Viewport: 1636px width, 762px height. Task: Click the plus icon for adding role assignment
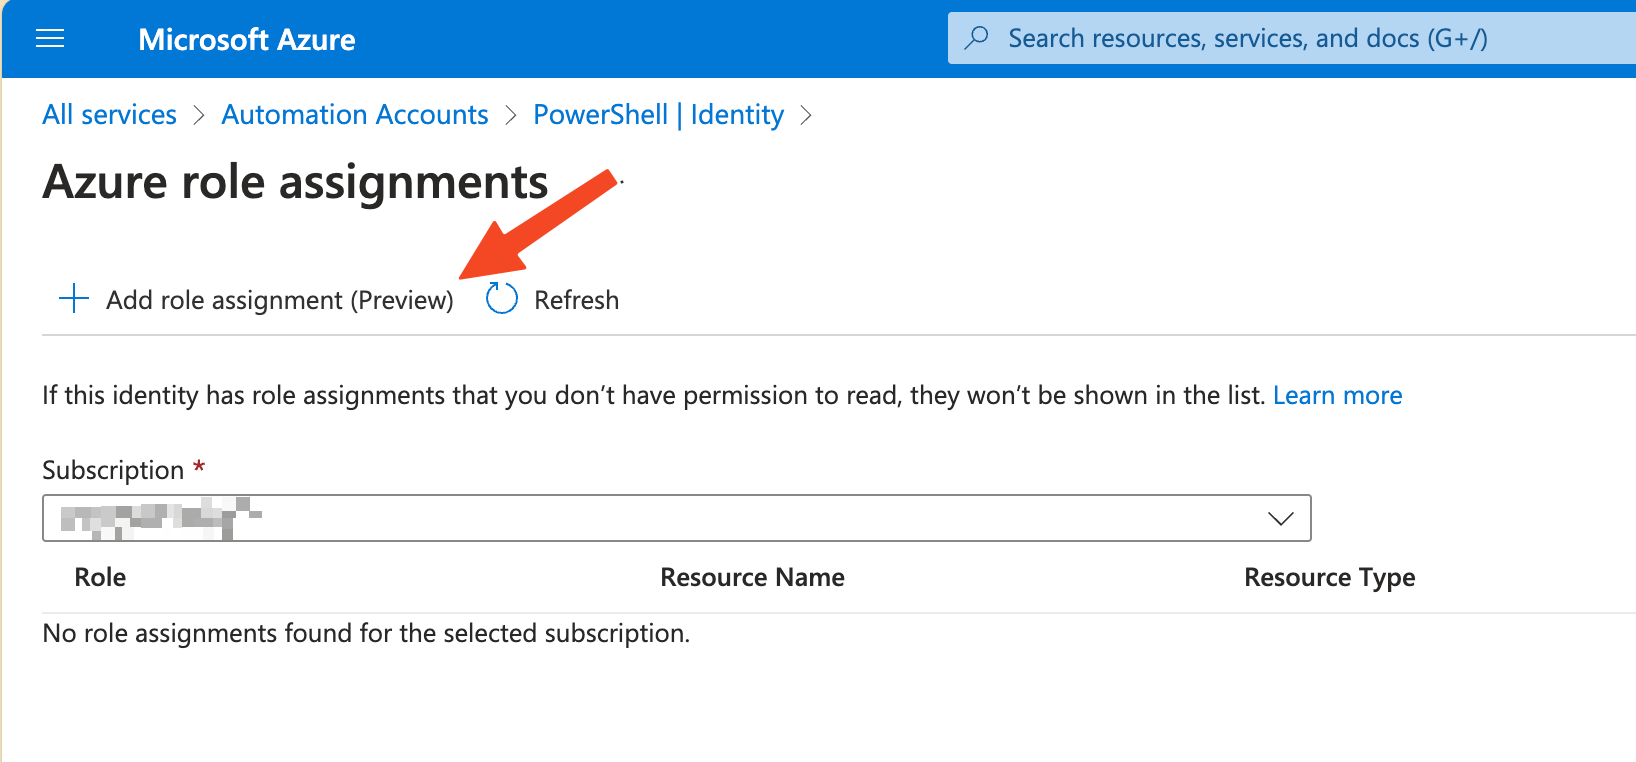click(x=74, y=299)
